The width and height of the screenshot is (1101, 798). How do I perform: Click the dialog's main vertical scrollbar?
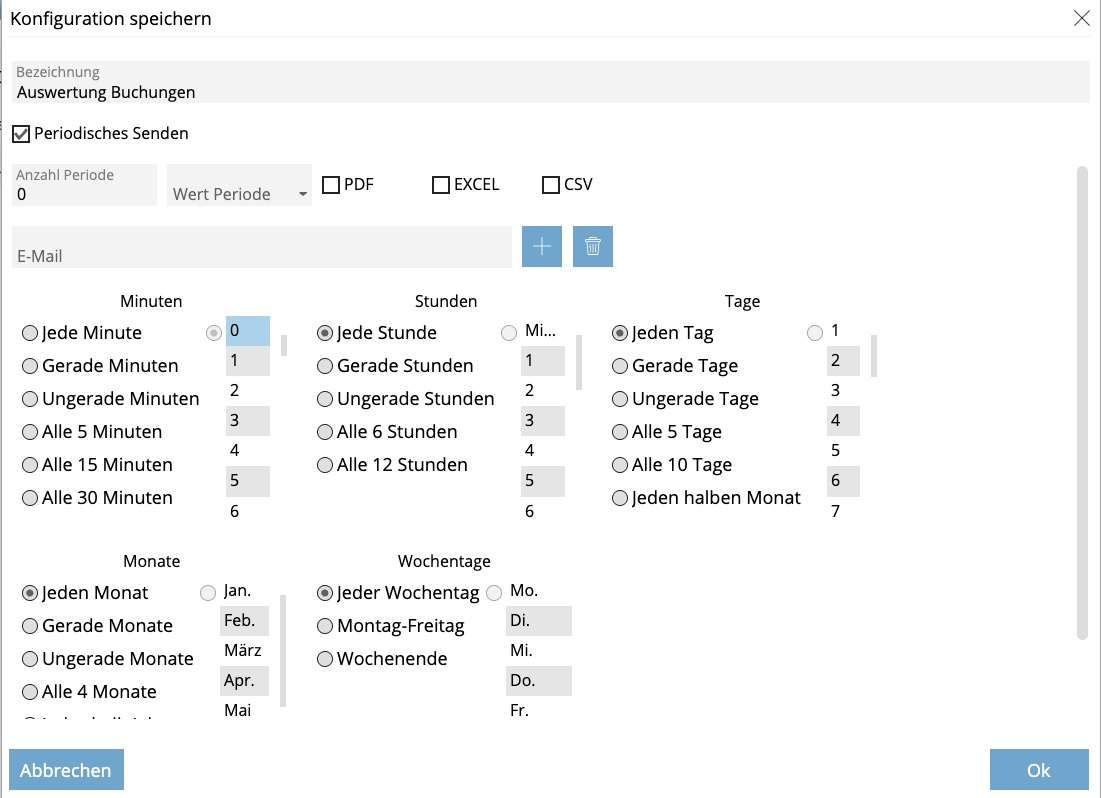[x=1082, y=402]
